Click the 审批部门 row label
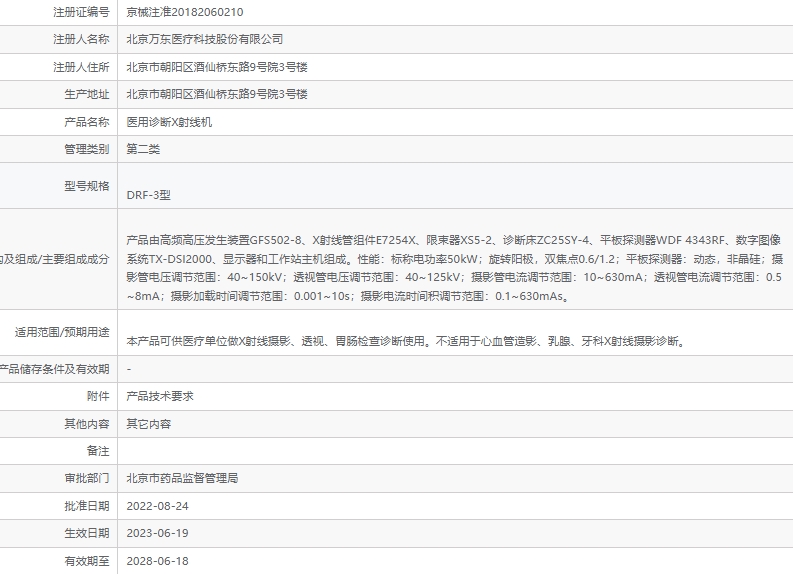The width and height of the screenshot is (793, 574). click(87, 478)
